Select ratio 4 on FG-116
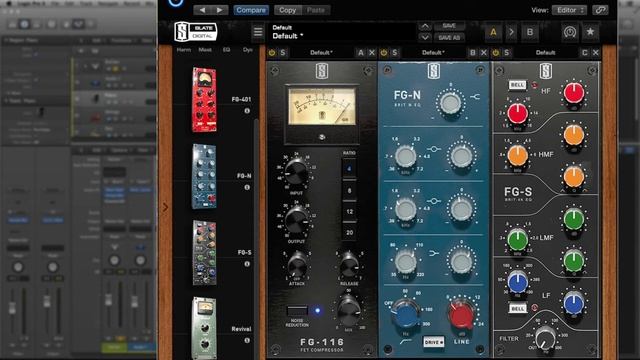 [x=349, y=168]
